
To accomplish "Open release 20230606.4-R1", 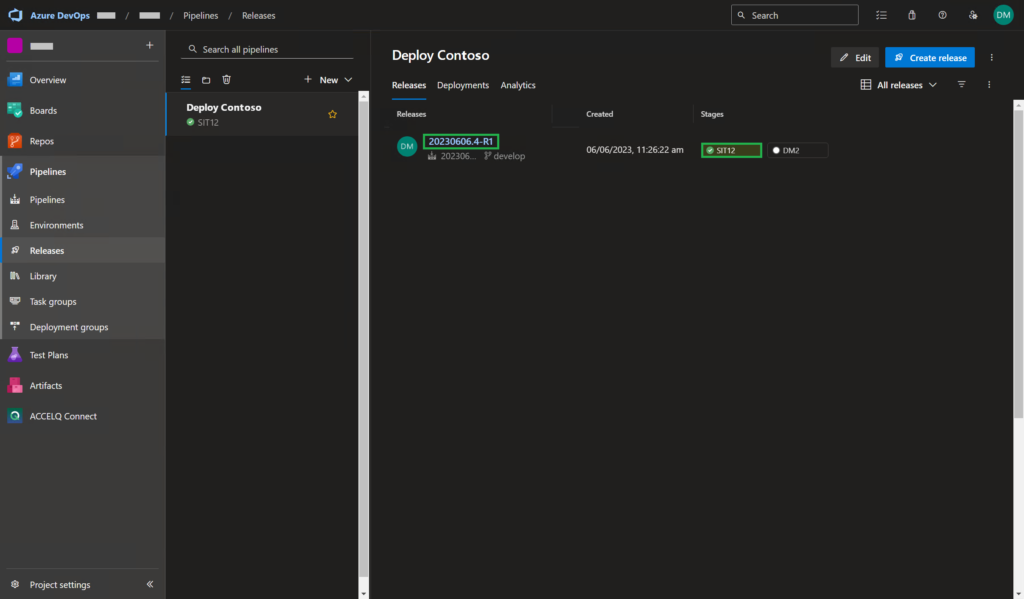I will (x=460, y=141).
